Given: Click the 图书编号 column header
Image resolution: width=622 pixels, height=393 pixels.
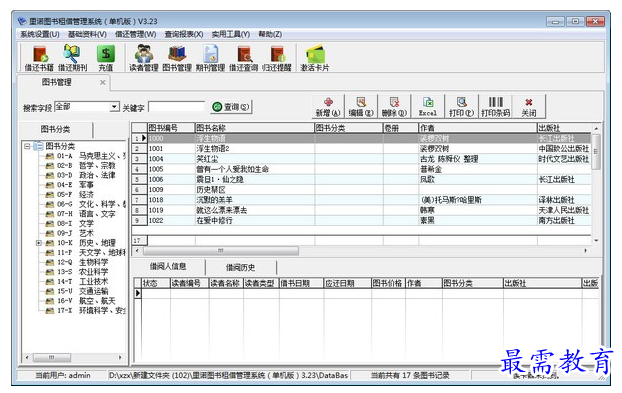Looking at the screenshot, I should click(x=171, y=128).
